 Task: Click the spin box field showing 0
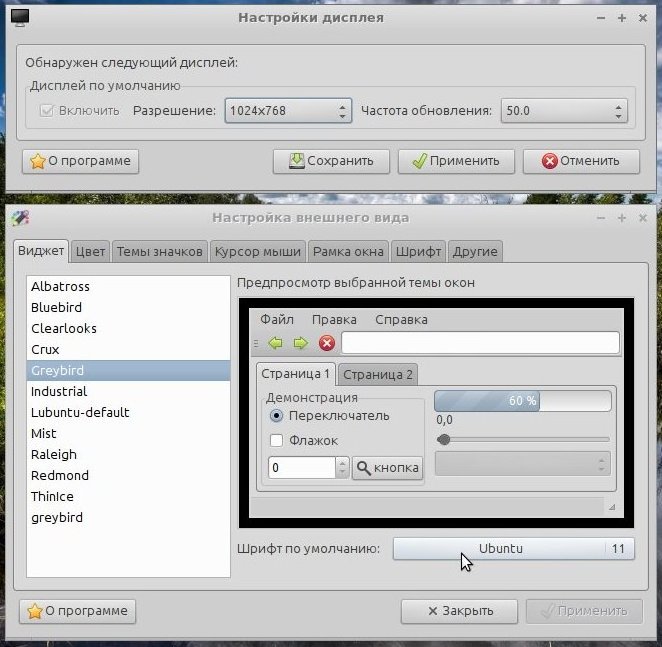coord(302,468)
